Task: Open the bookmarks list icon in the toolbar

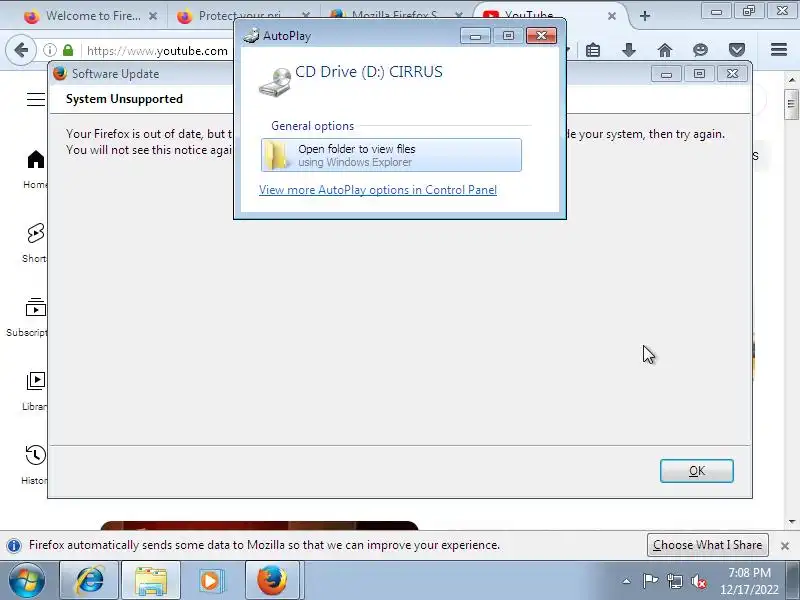Action: [x=593, y=50]
